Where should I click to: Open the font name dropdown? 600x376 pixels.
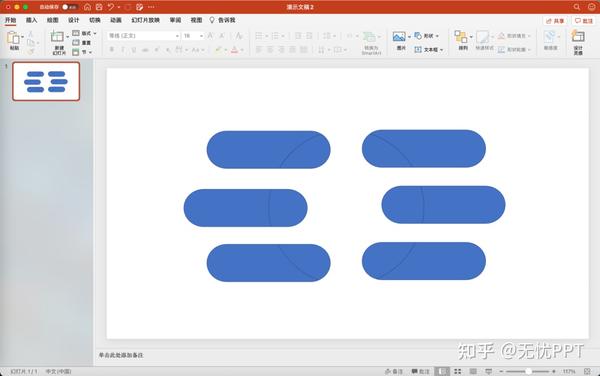(x=177, y=36)
